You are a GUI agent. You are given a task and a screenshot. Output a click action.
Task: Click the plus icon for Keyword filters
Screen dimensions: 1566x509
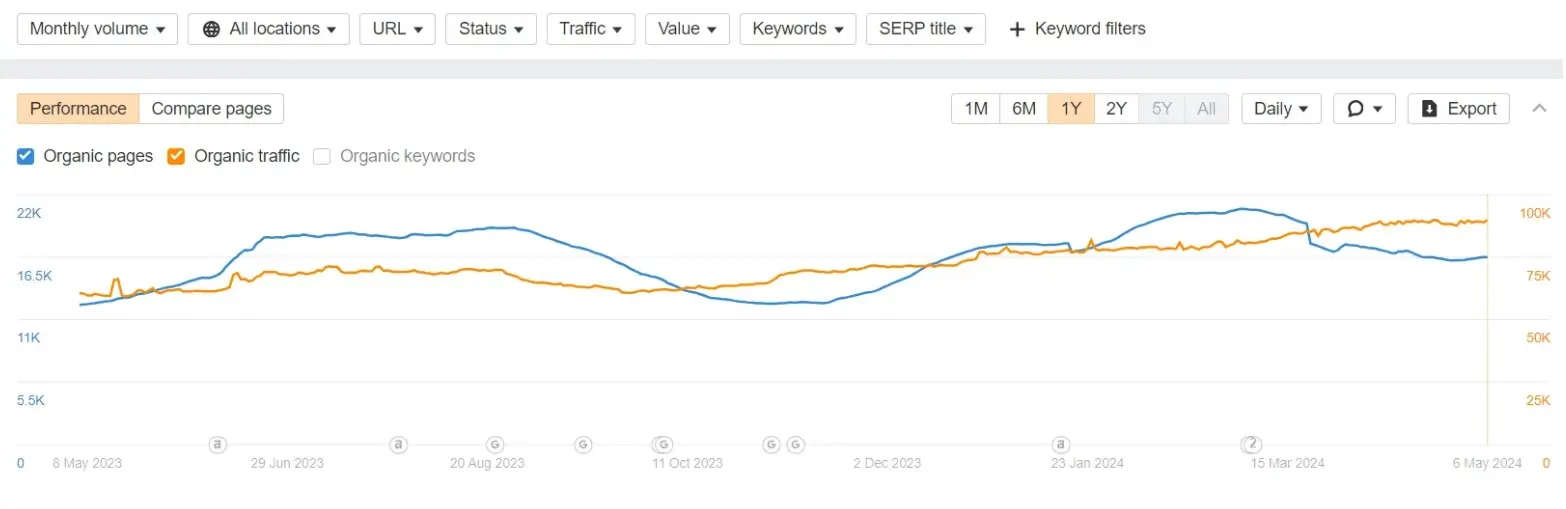pyautogui.click(x=1017, y=29)
